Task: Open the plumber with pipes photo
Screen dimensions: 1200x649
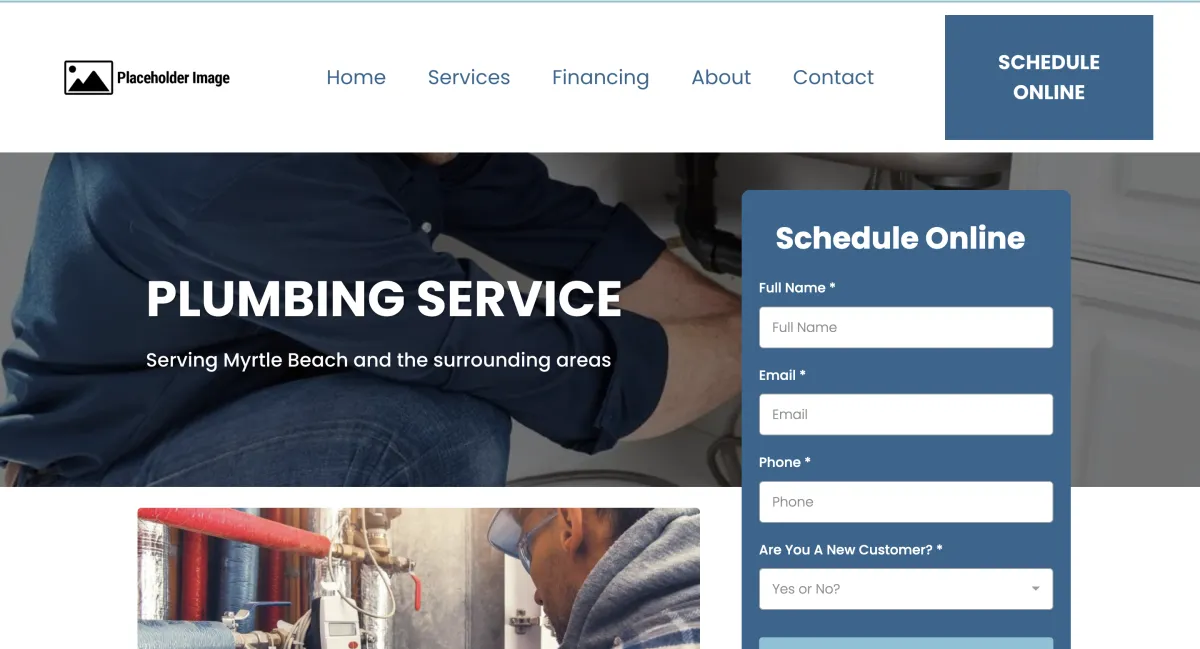Action: [418, 578]
